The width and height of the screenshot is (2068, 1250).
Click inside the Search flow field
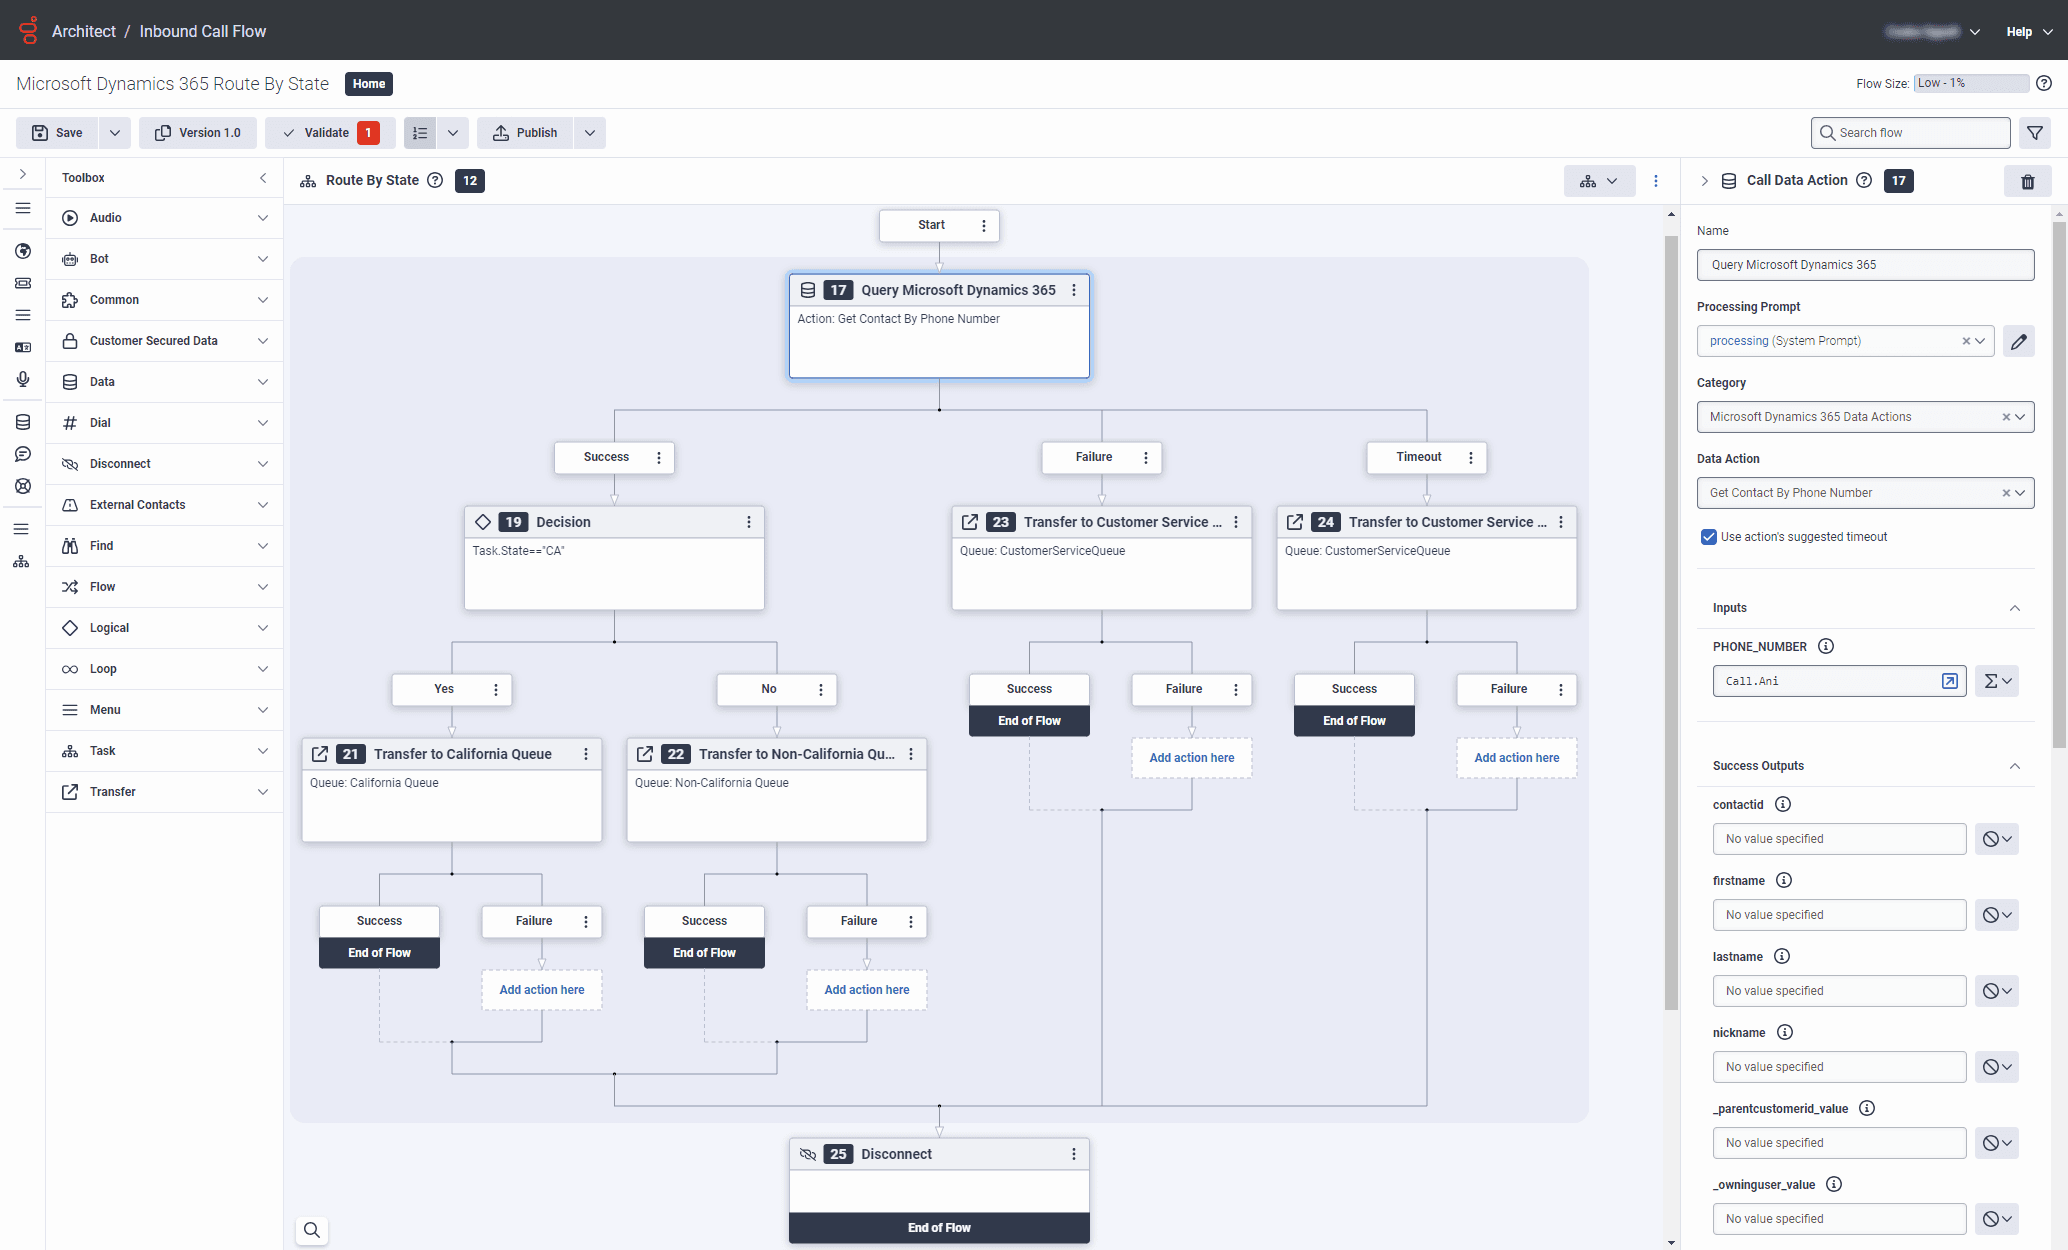(x=1909, y=132)
